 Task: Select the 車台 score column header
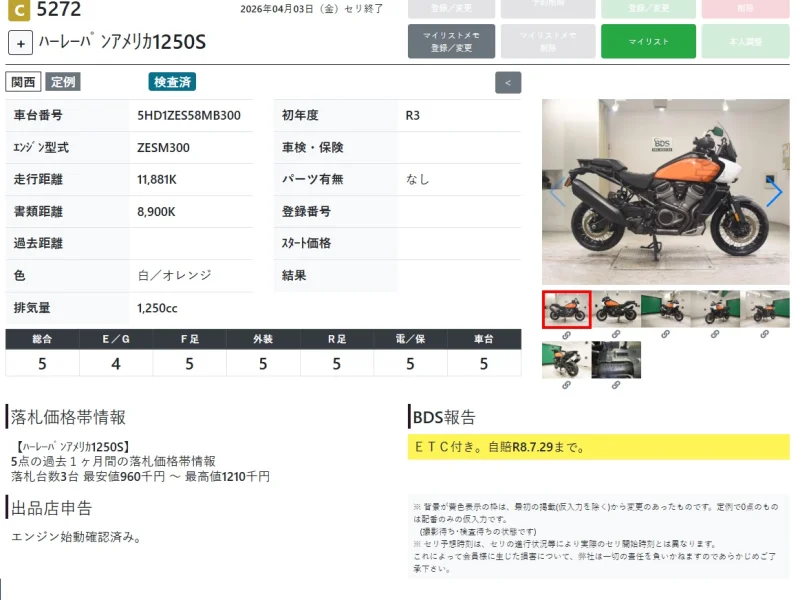pyautogui.click(x=484, y=339)
